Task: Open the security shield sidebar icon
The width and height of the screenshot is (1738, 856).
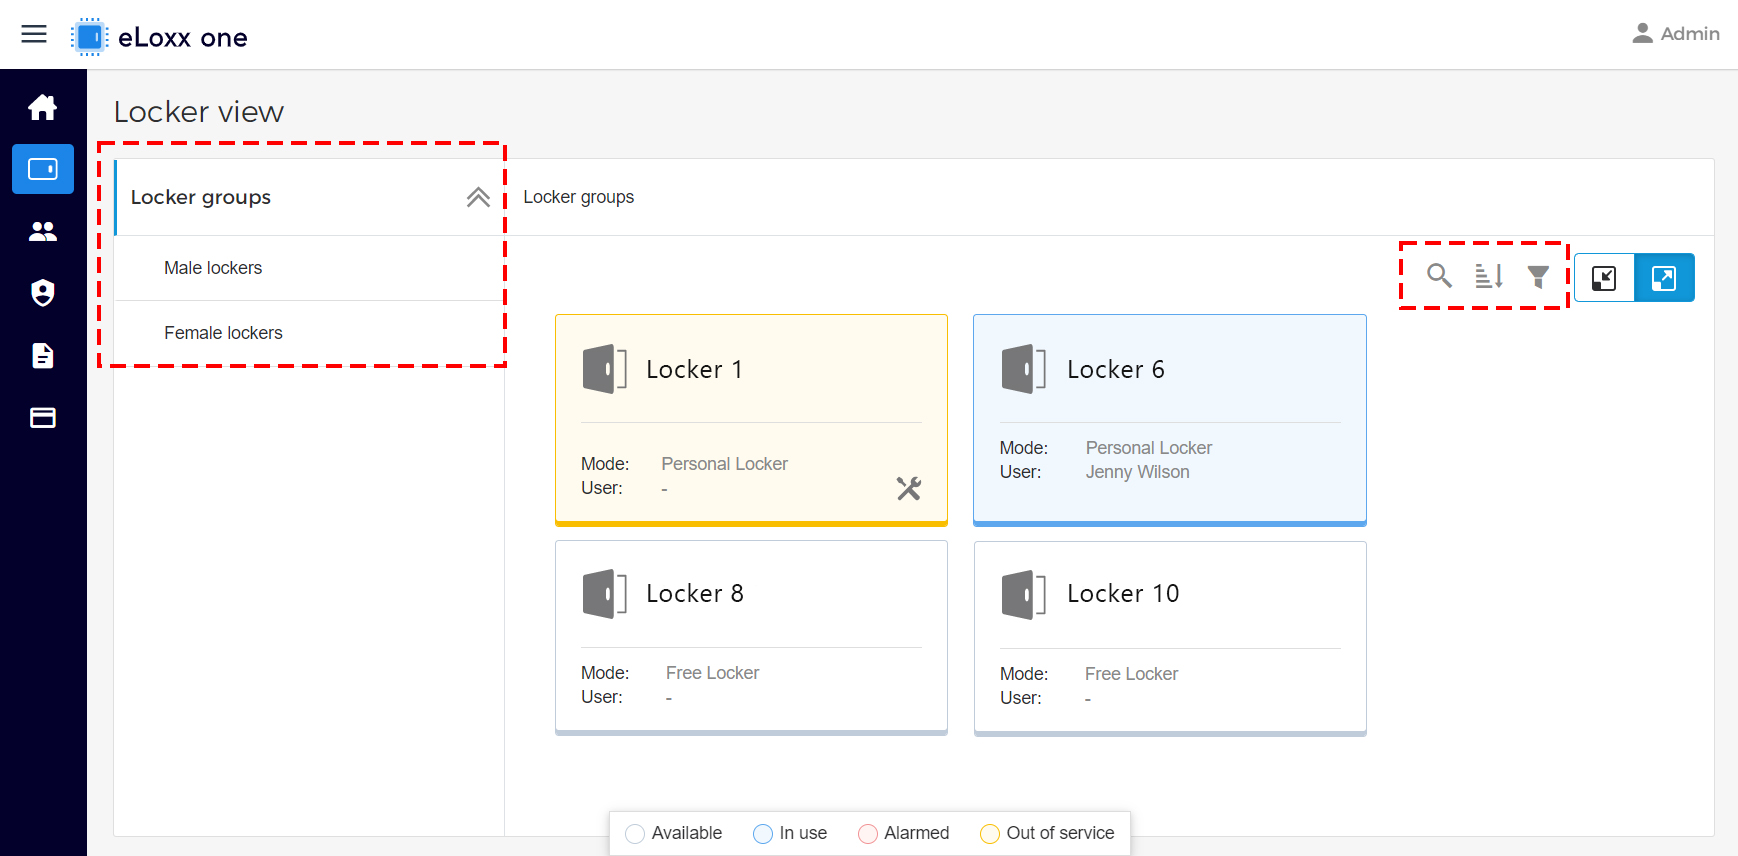Action: [x=43, y=293]
